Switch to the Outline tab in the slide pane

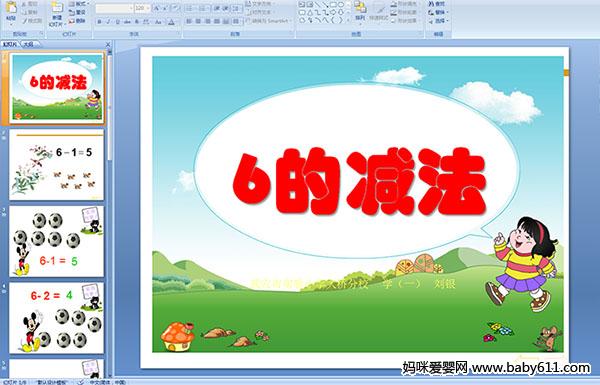[x=28, y=44]
